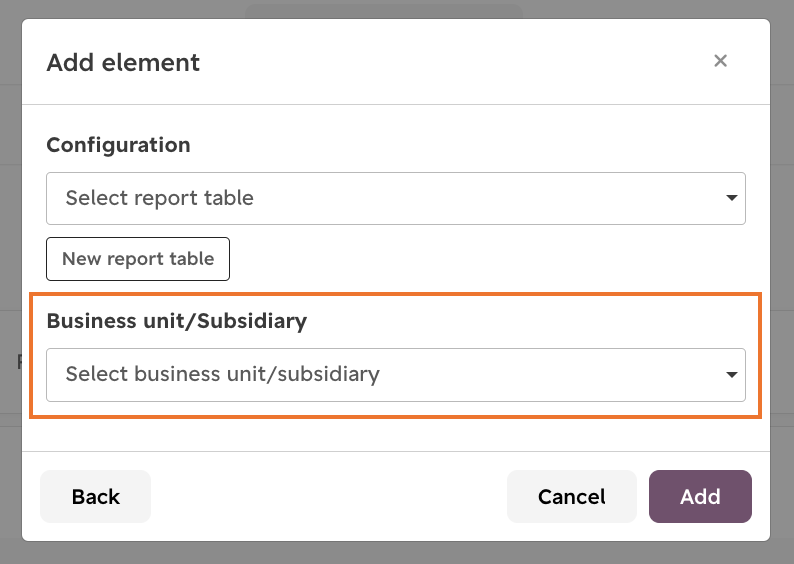Click the 'Select report table' placeholder text
The image size is (794, 564).
pos(160,198)
